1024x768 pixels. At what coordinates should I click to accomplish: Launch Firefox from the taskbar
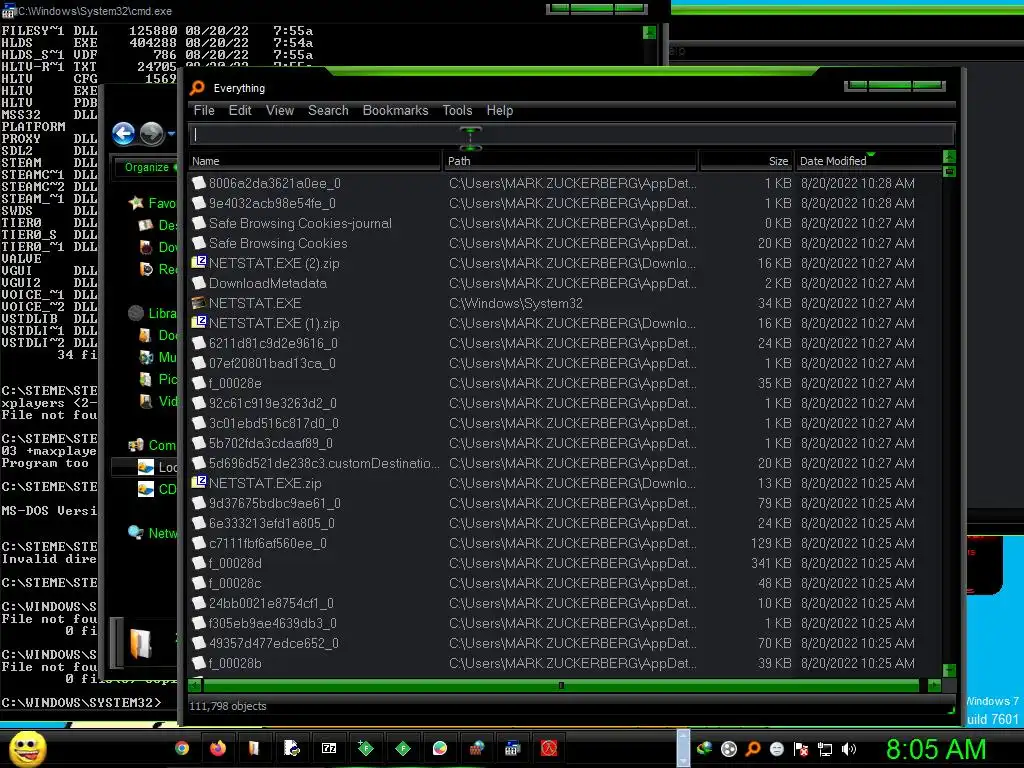217,748
